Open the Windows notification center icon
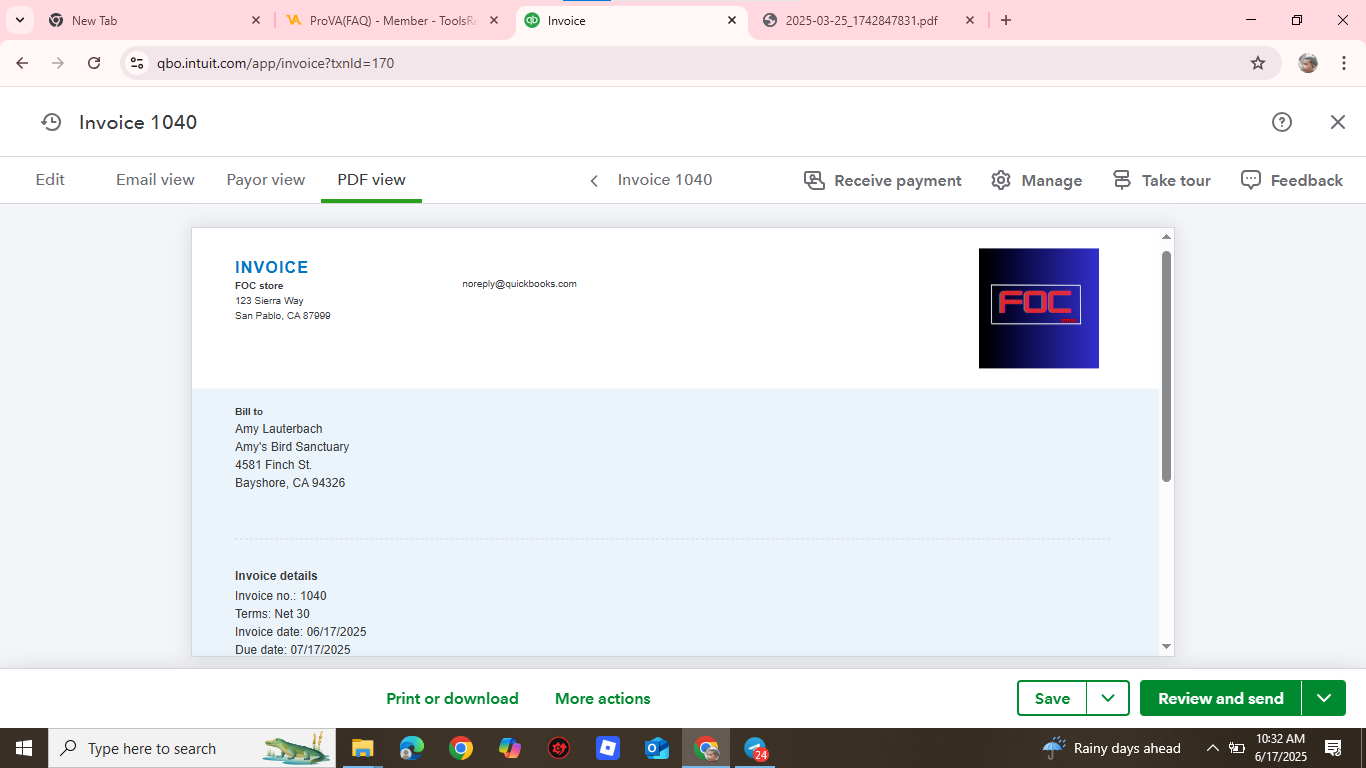The width and height of the screenshot is (1366, 768). (x=1333, y=748)
